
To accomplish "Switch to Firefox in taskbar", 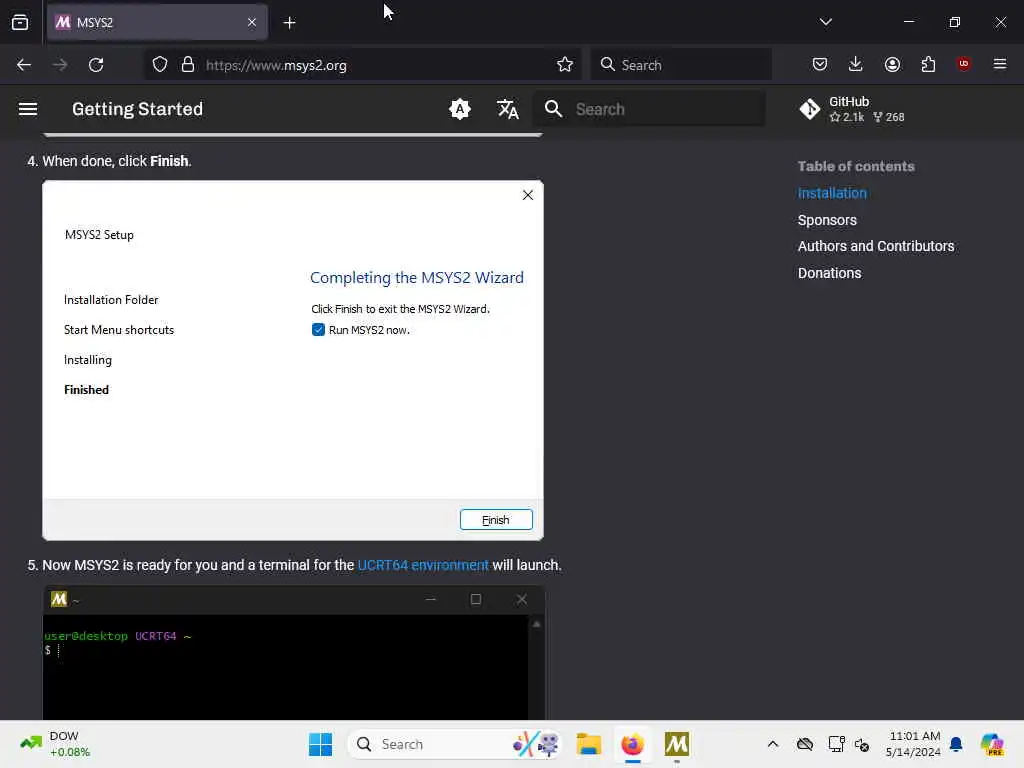I will pyautogui.click(x=632, y=744).
